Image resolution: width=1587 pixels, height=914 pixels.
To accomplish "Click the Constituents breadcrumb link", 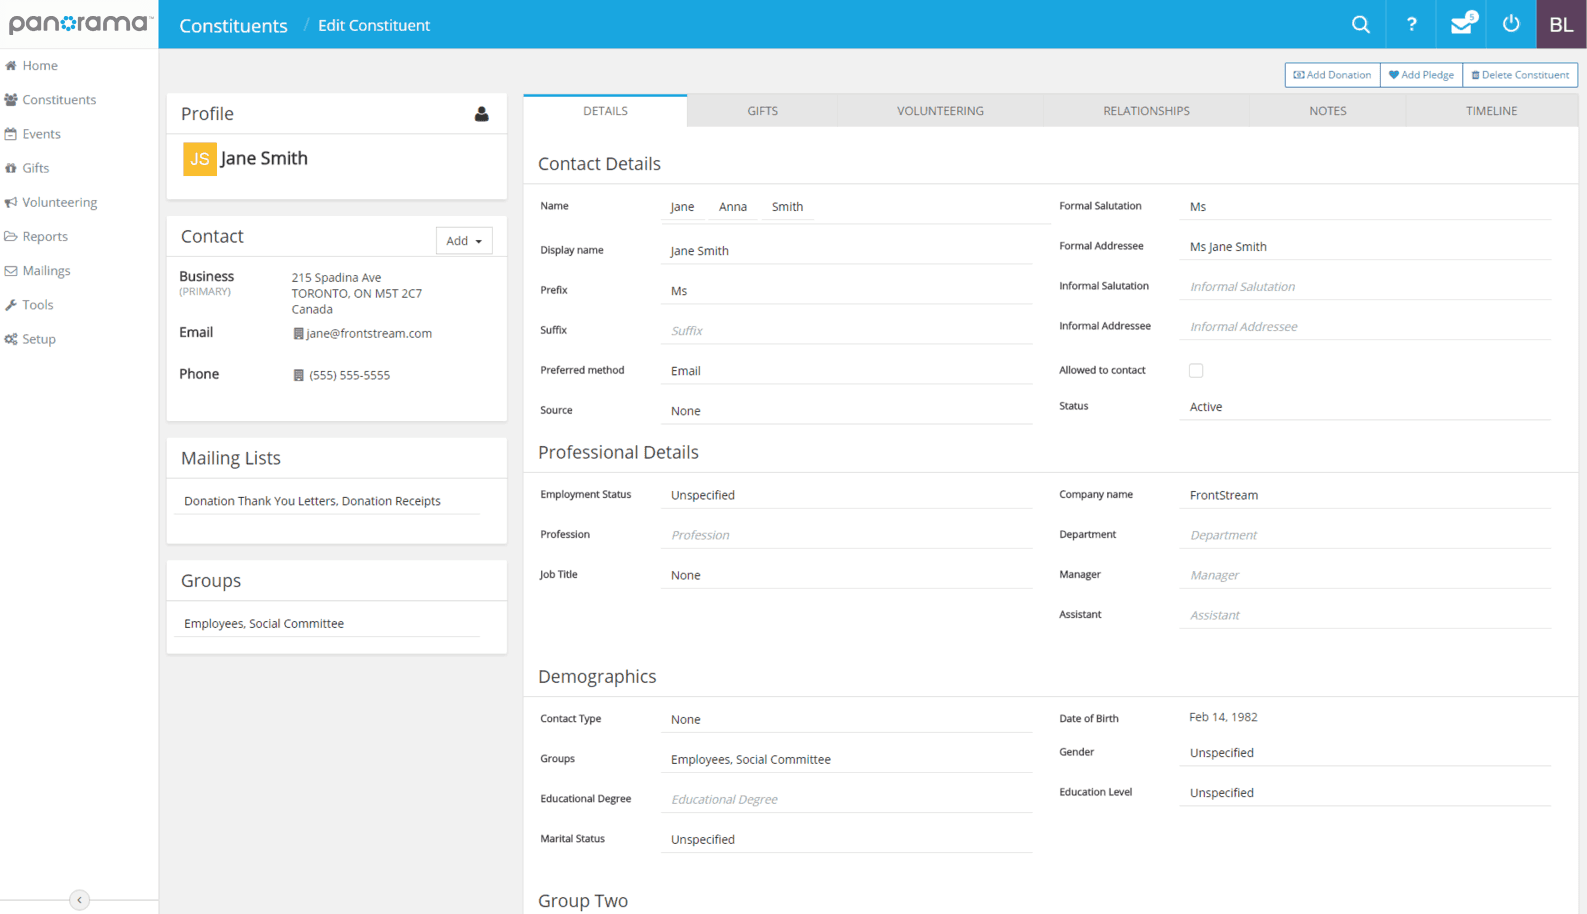I will [233, 26].
